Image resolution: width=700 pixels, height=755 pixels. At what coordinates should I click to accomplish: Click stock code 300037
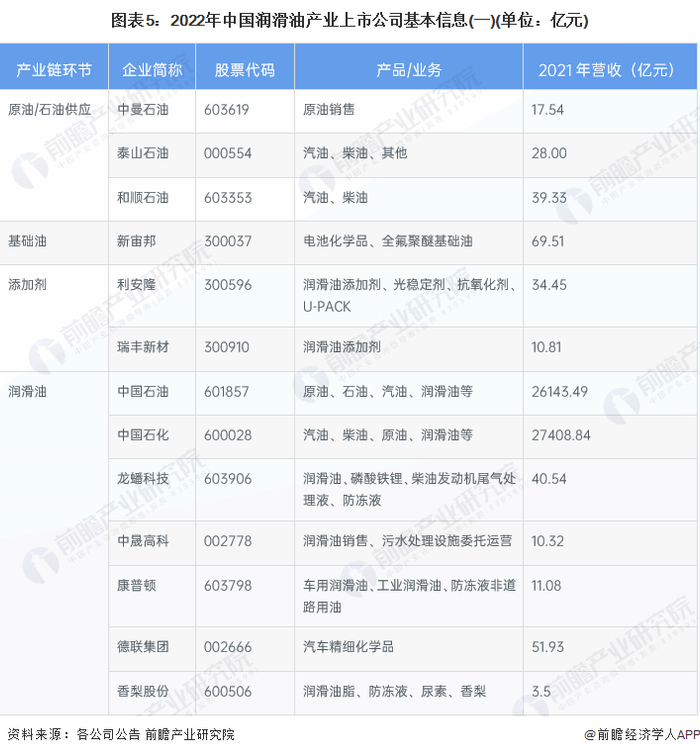click(228, 241)
